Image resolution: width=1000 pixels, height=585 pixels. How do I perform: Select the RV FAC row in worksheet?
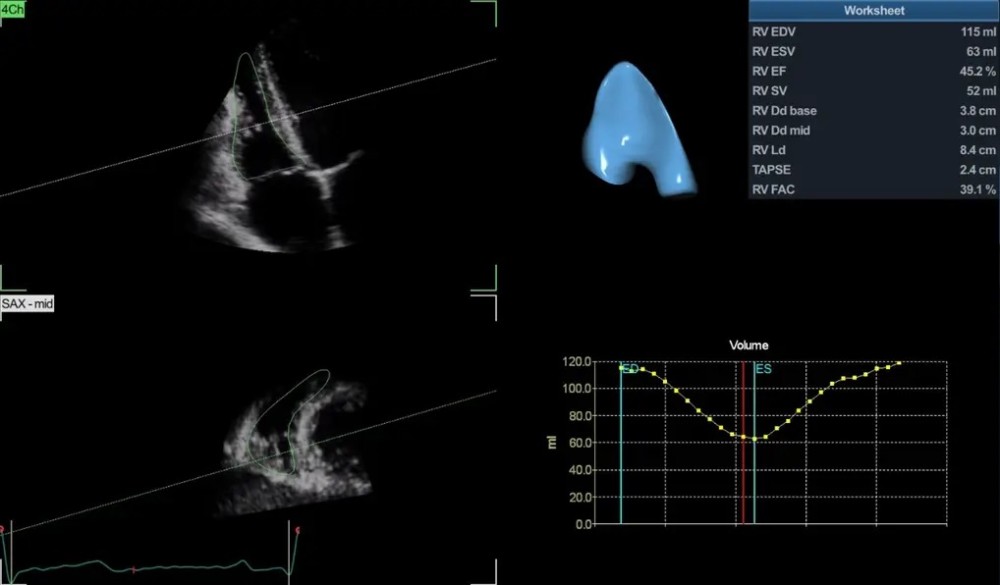tap(873, 189)
